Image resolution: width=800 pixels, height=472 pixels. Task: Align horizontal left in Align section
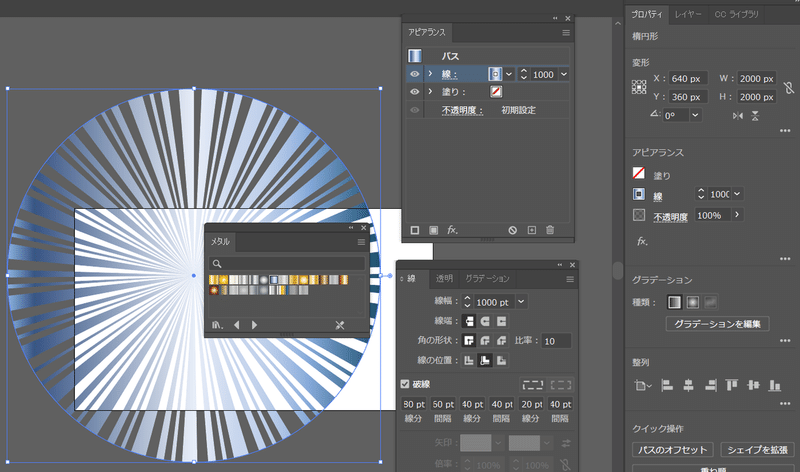tap(667, 385)
